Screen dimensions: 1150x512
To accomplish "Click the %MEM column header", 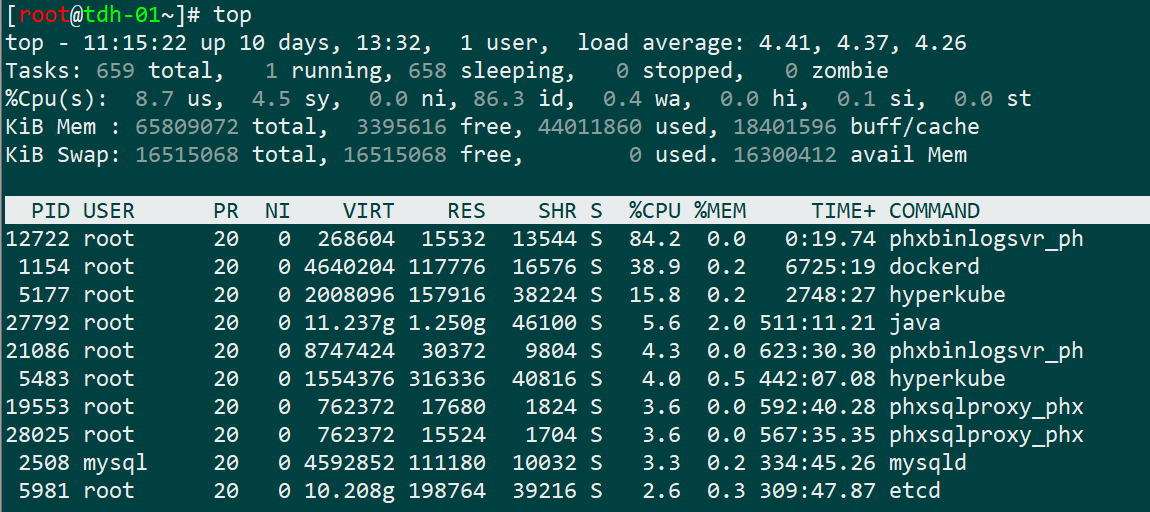I will tap(720, 211).
